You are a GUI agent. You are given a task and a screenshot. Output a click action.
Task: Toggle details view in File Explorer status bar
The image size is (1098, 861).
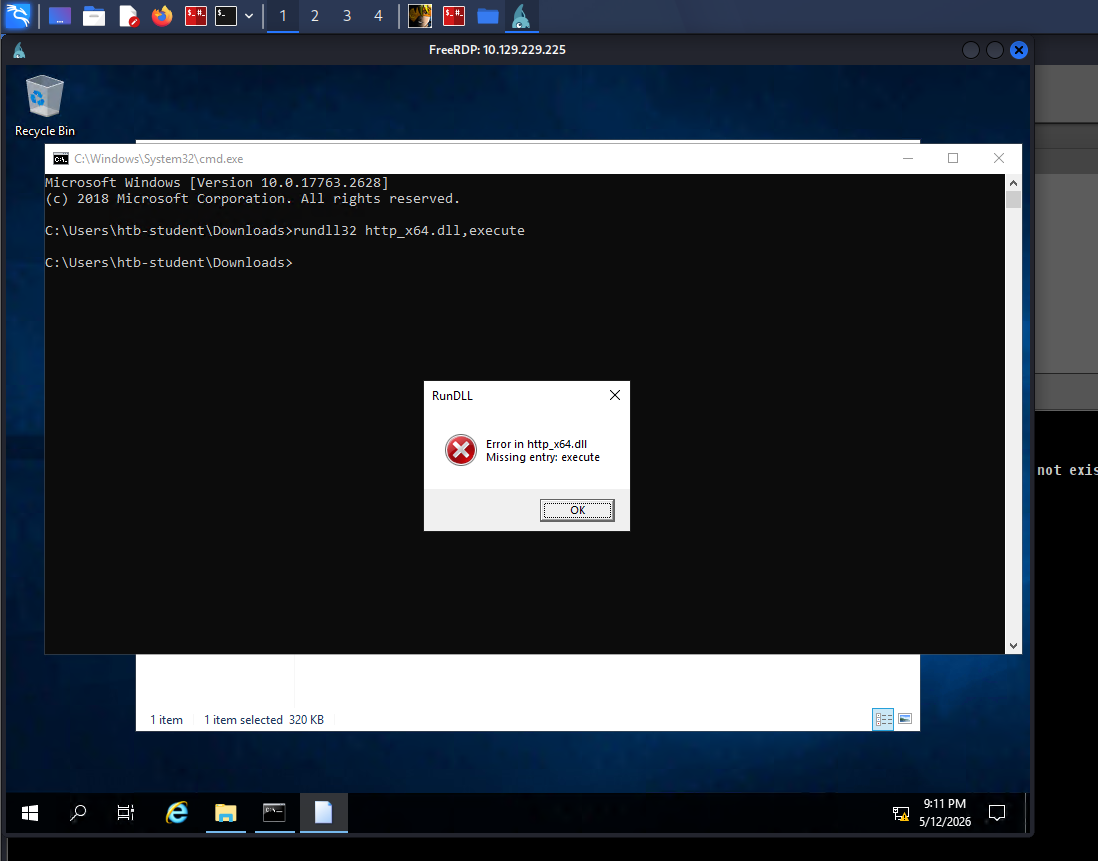point(883,719)
